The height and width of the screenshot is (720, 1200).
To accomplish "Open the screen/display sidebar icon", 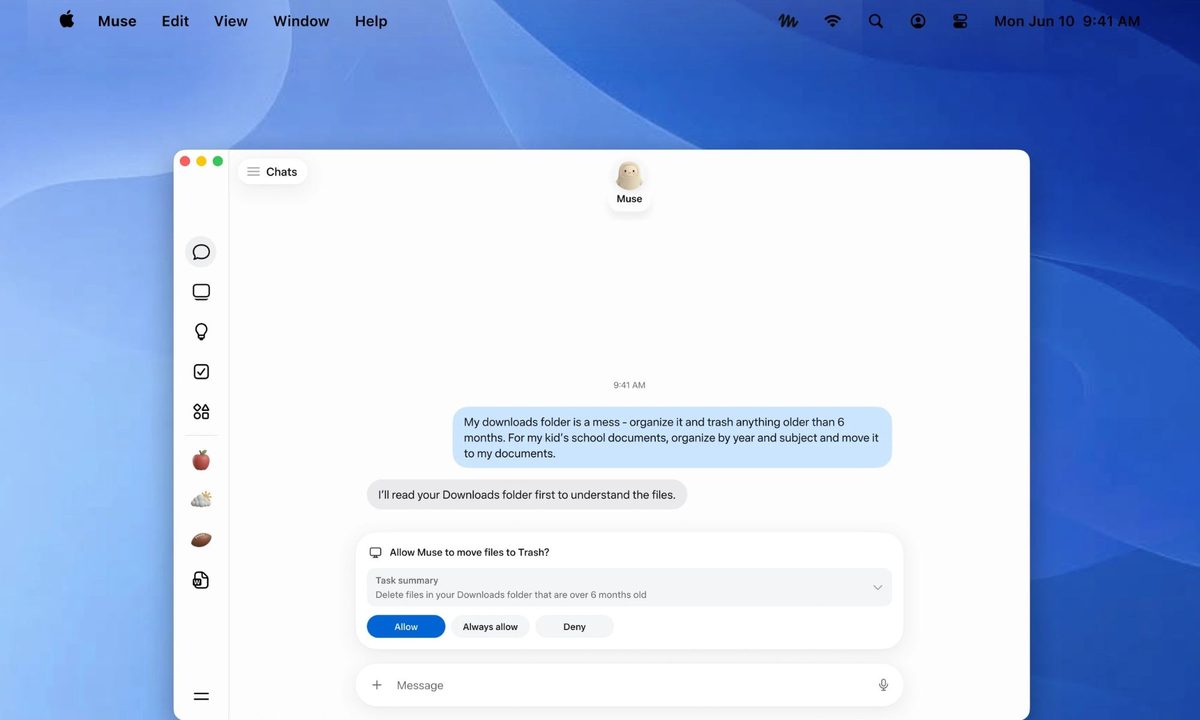I will (201, 292).
